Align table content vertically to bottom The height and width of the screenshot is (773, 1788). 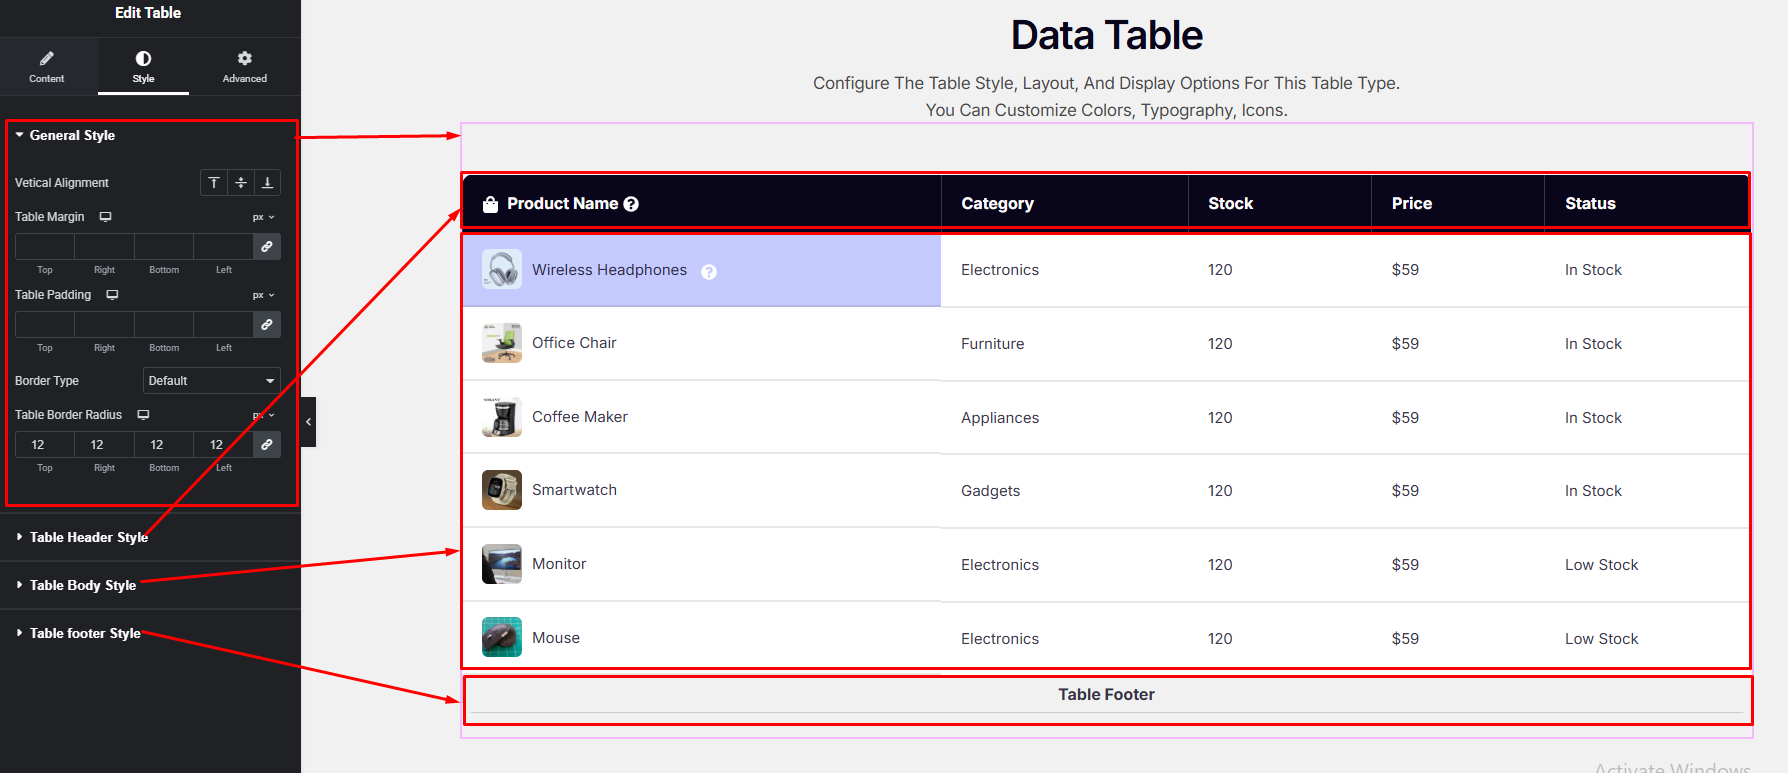(x=267, y=183)
